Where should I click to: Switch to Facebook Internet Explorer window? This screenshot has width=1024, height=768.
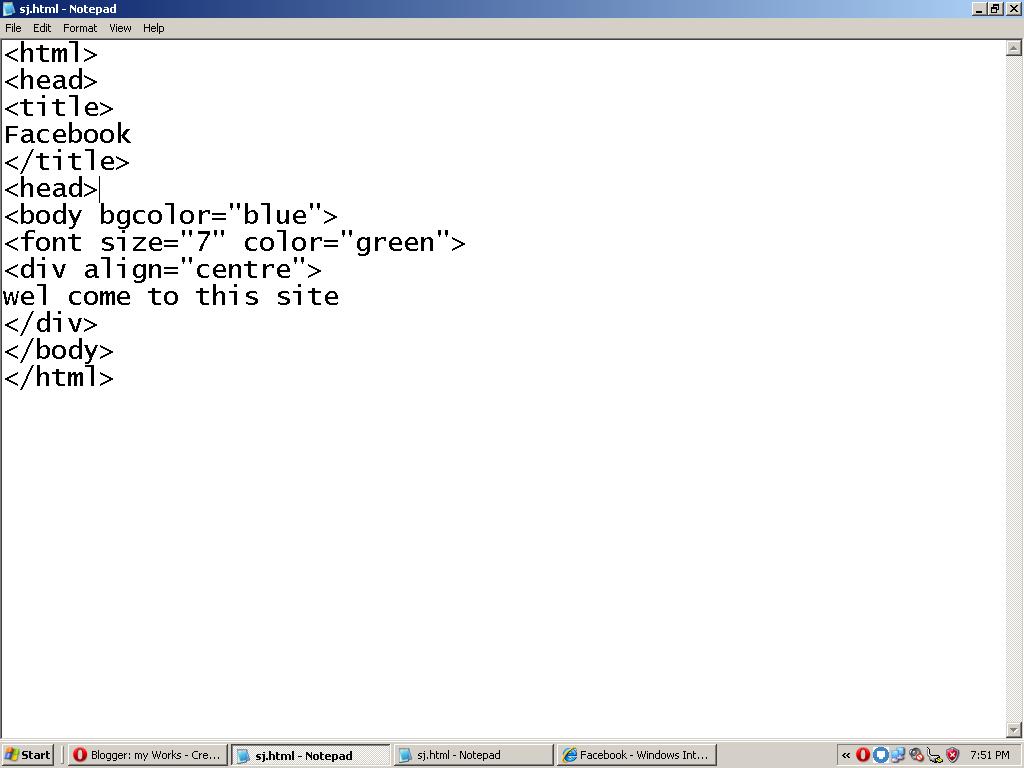tap(637, 755)
